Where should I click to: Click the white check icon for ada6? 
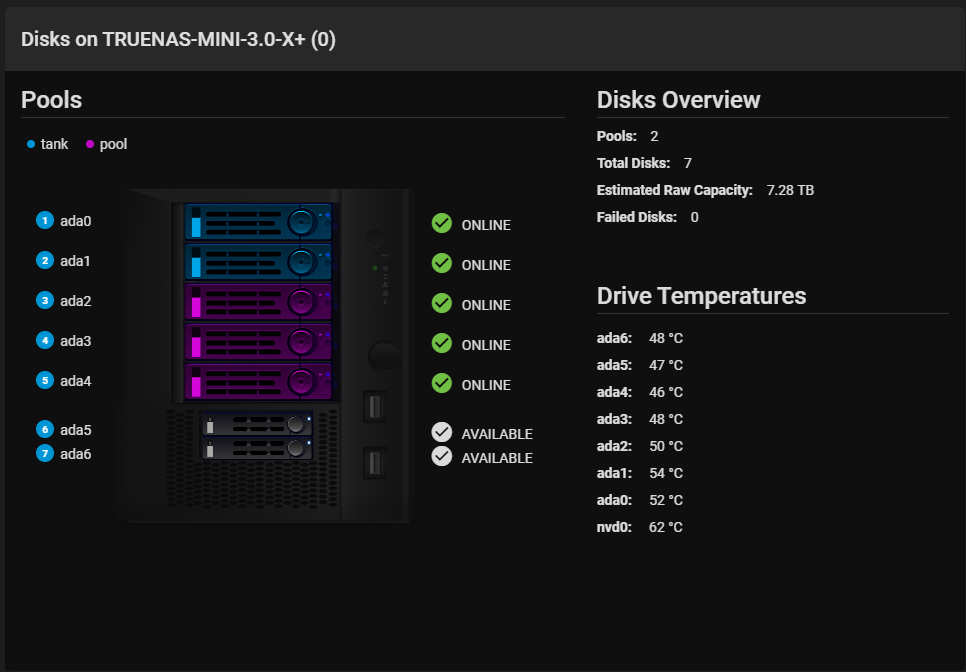click(442, 456)
